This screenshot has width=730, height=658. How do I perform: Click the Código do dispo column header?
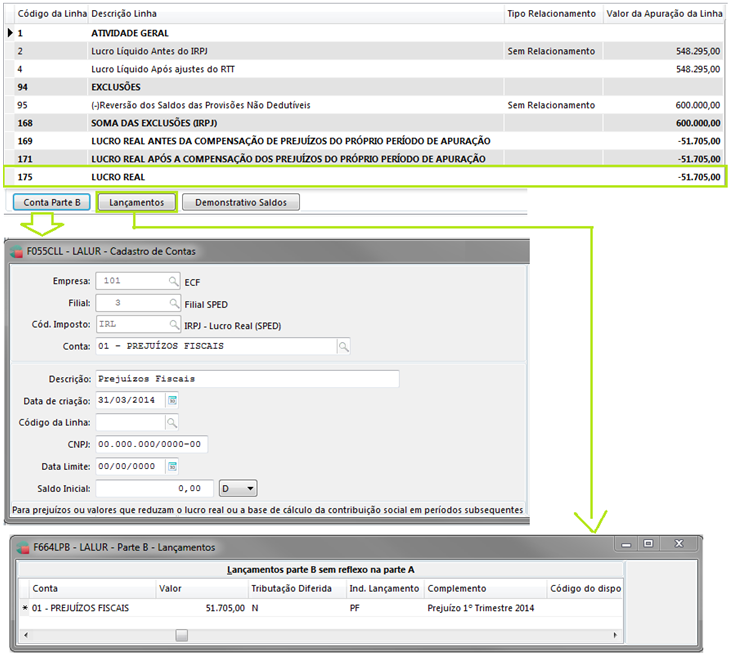(585, 589)
